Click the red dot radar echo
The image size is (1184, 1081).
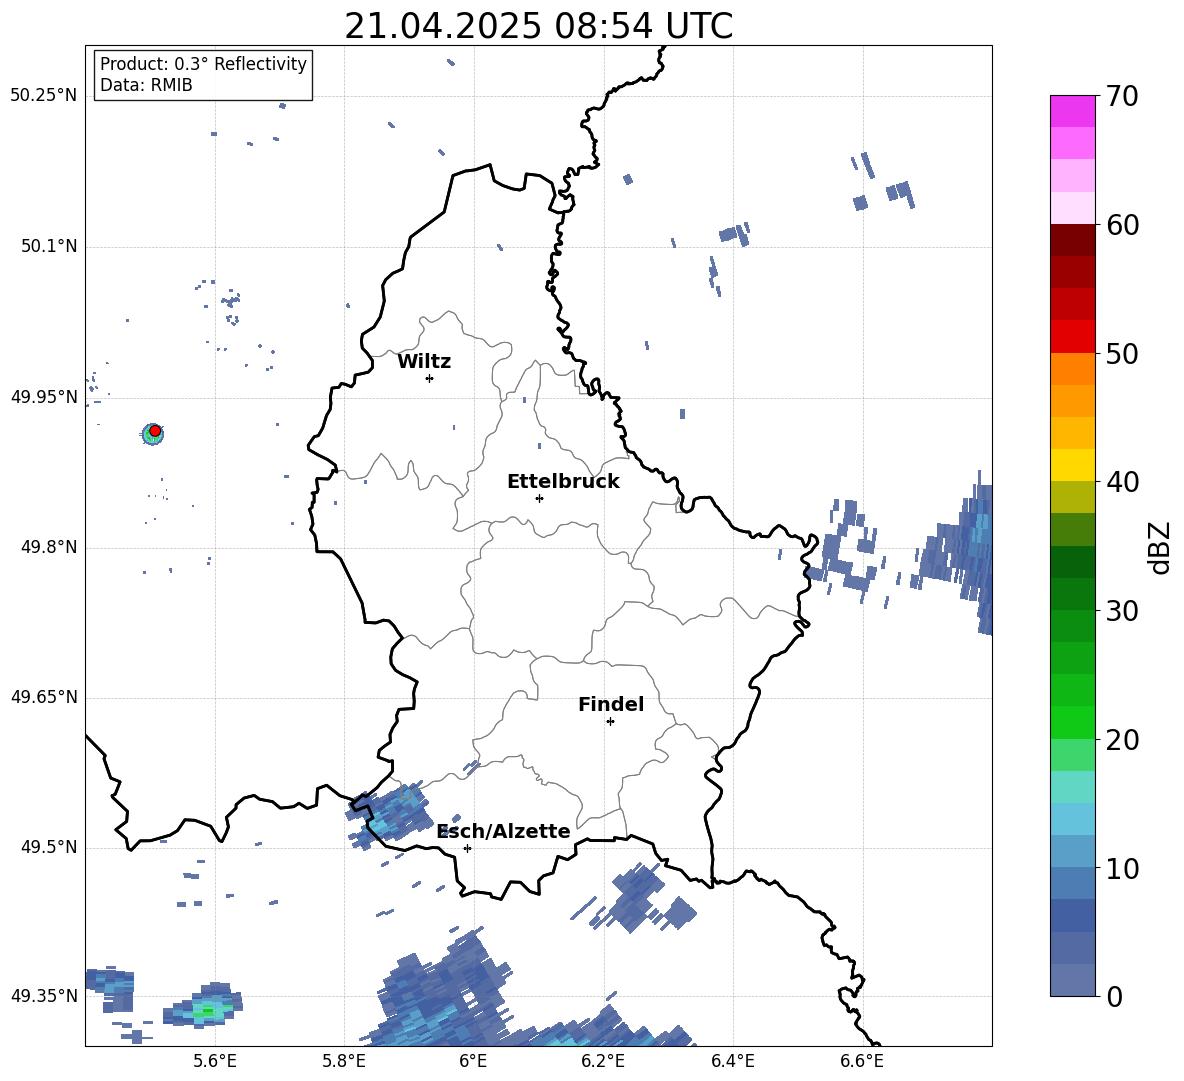coord(155,430)
